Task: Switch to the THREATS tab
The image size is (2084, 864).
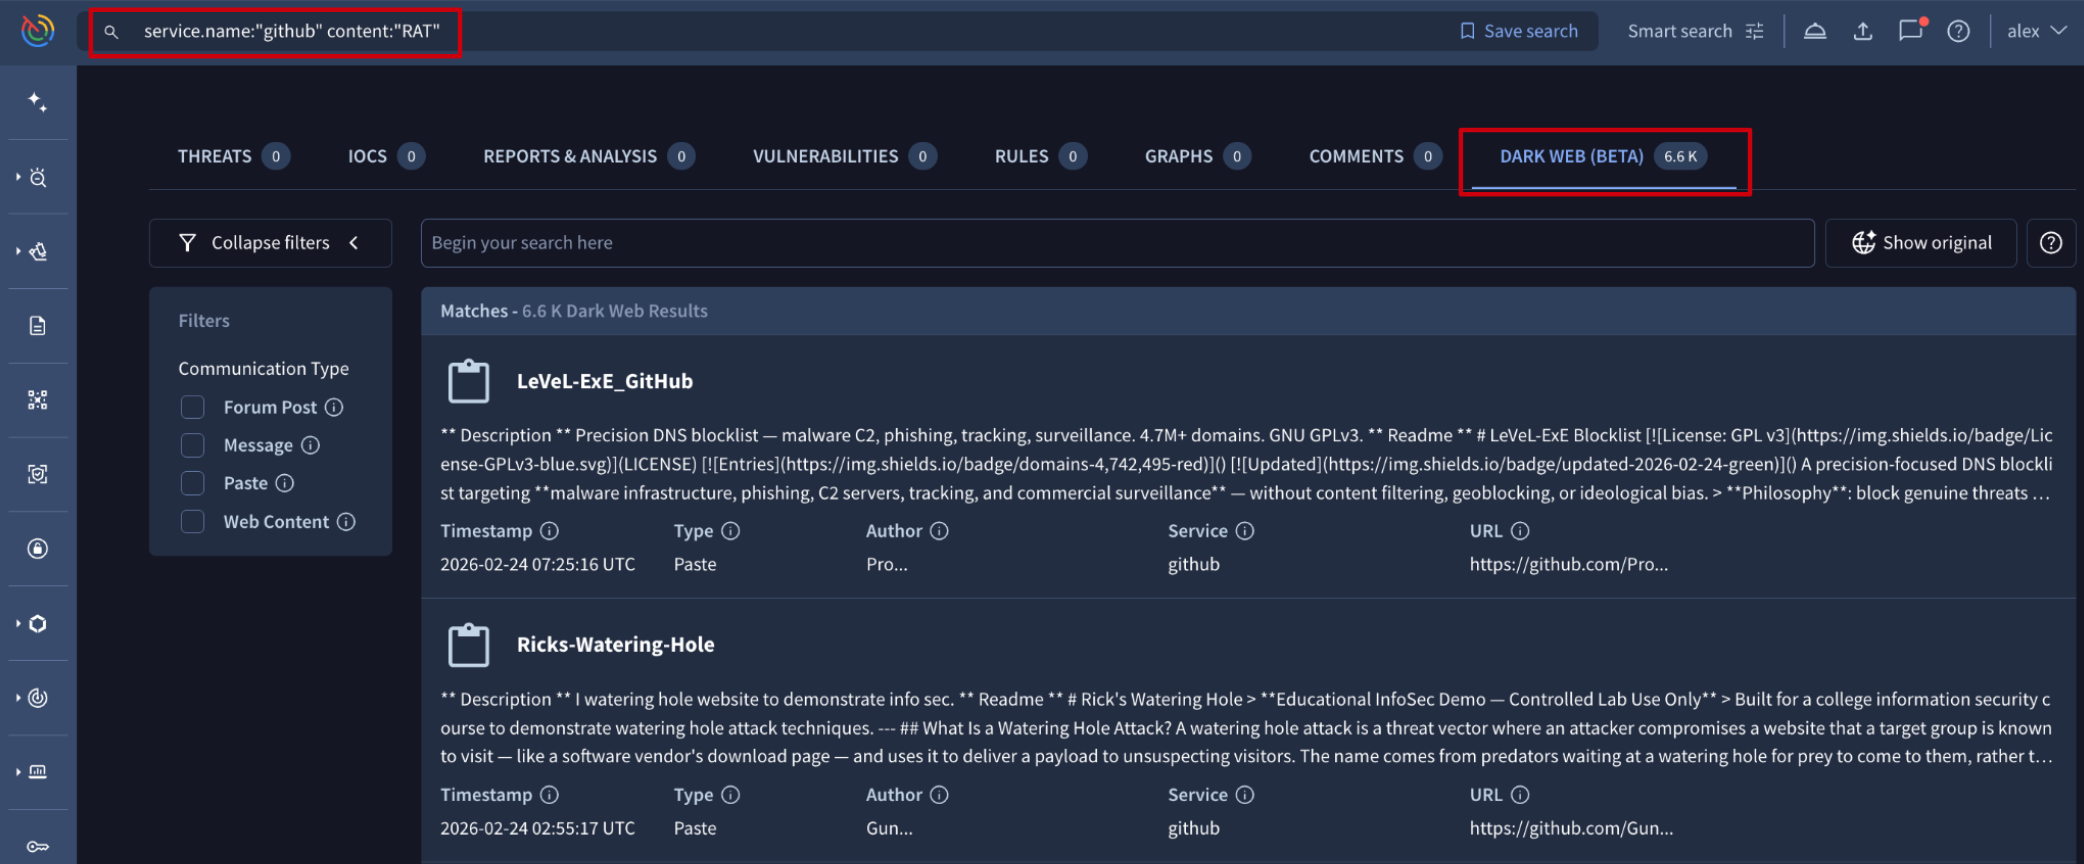Action: coord(234,156)
